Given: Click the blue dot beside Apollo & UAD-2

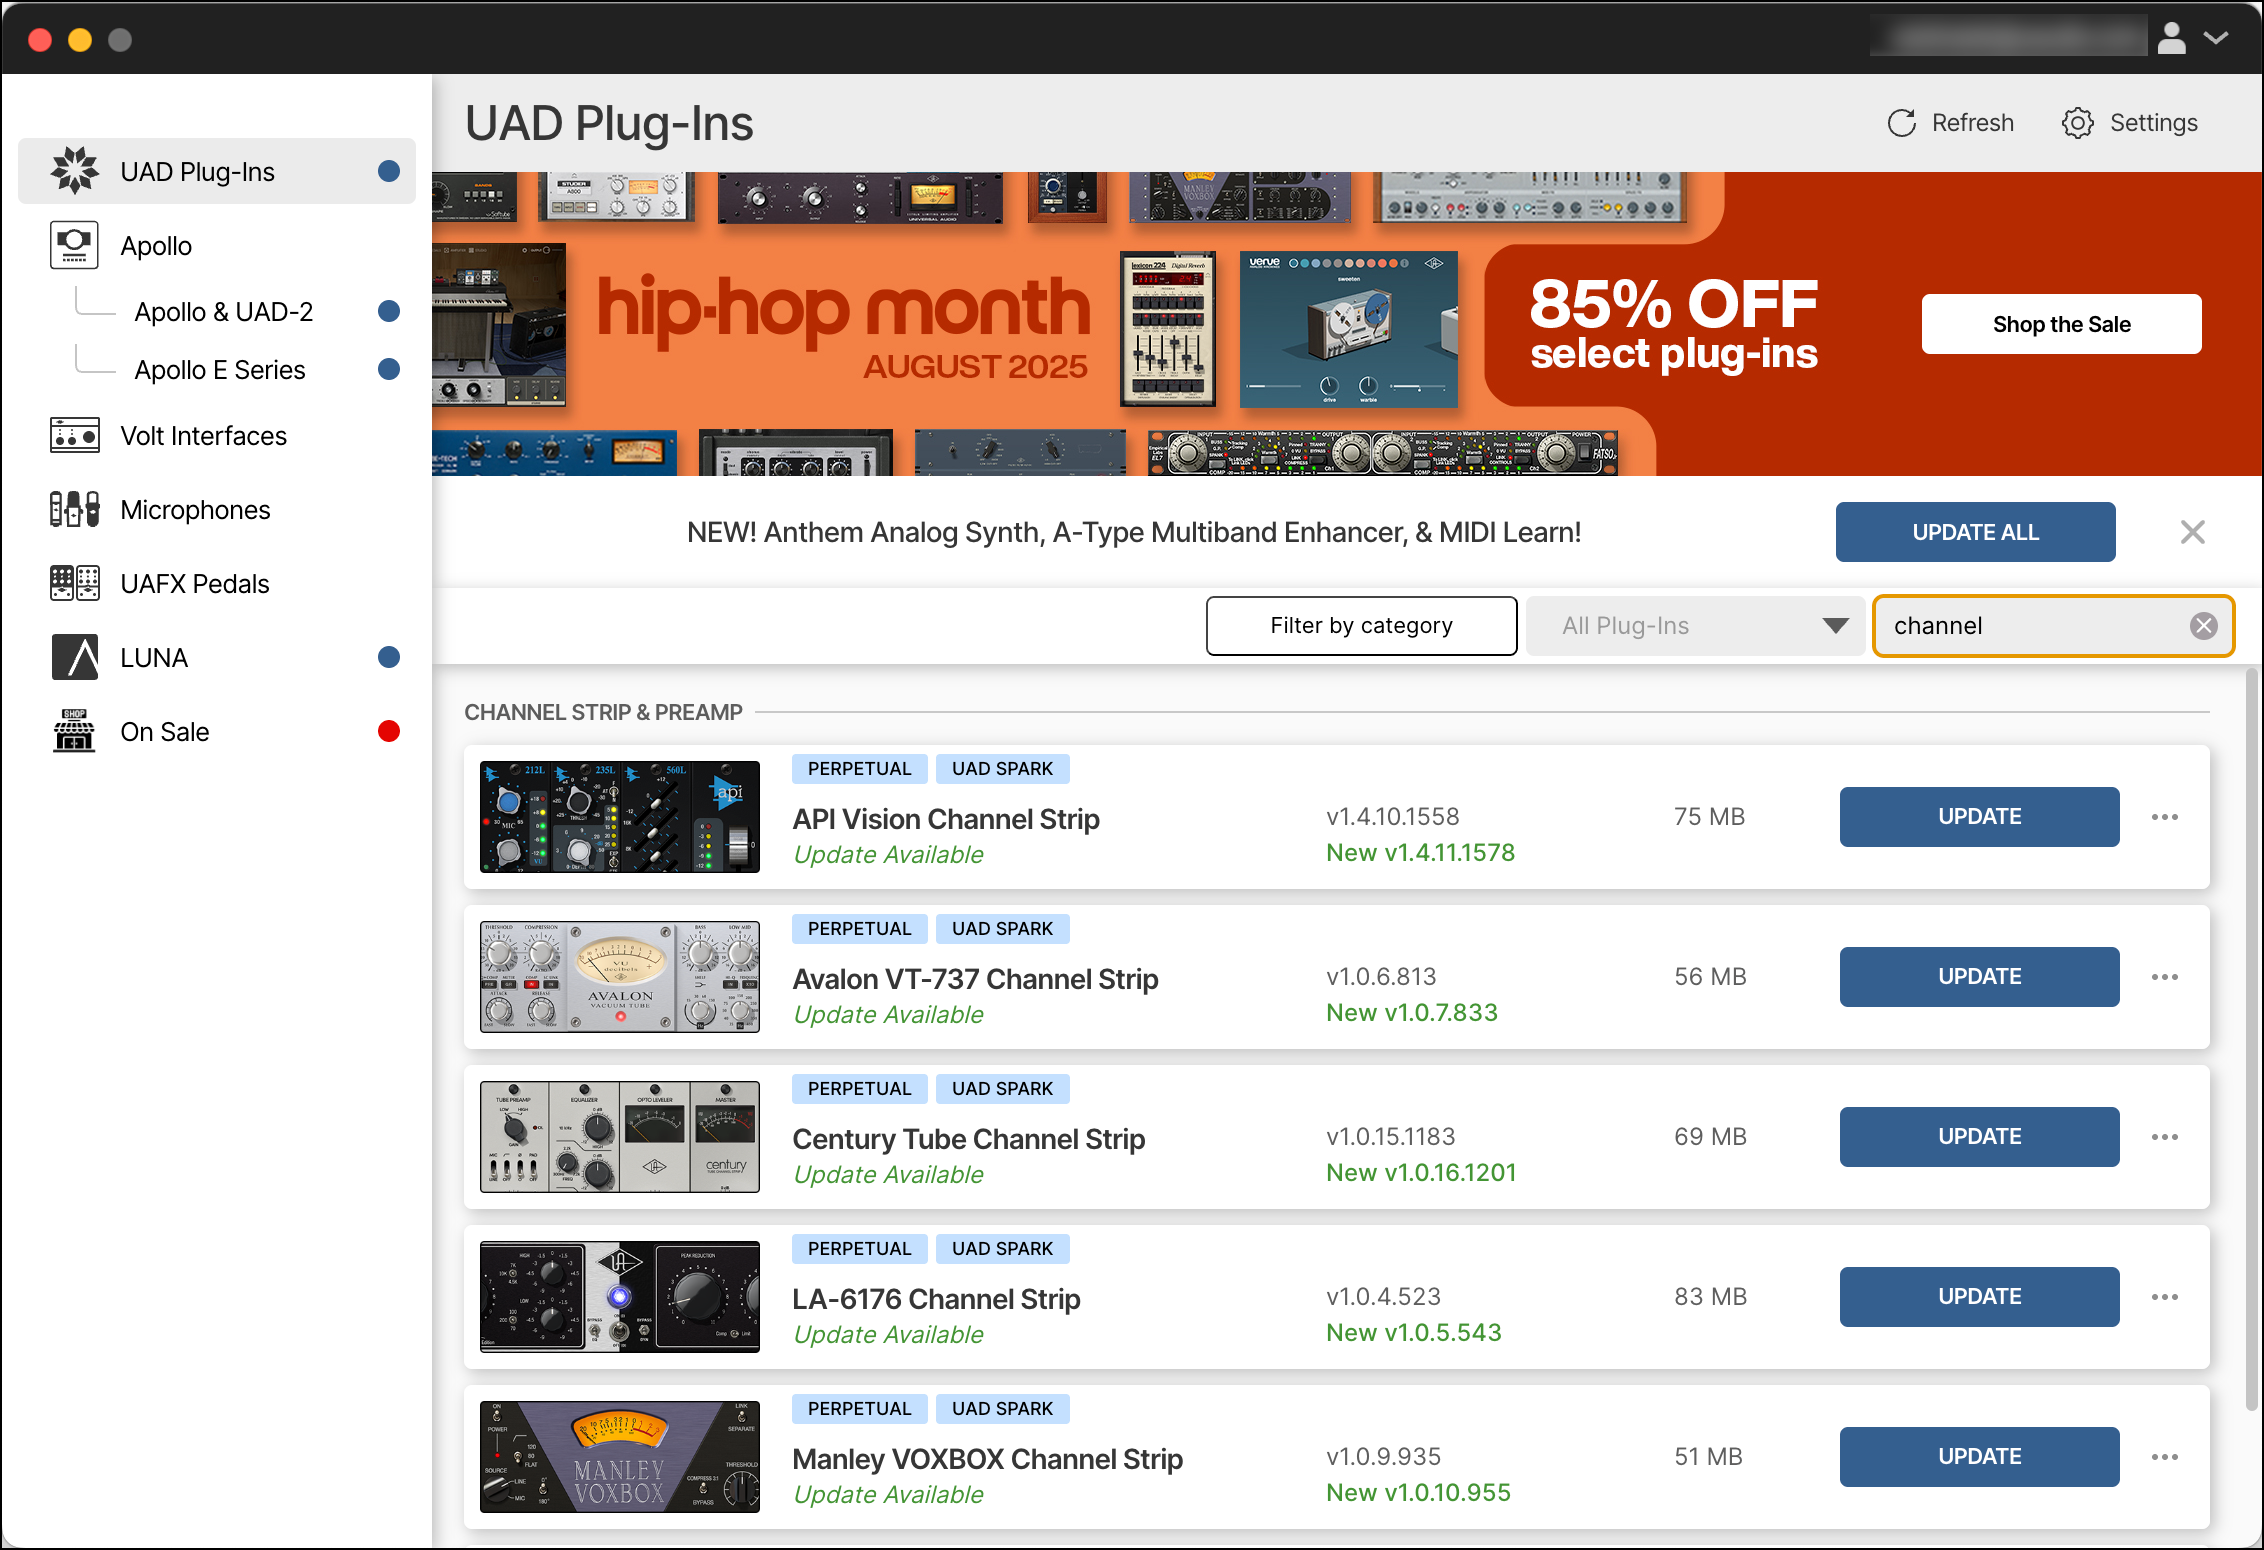Looking at the screenshot, I should [389, 311].
